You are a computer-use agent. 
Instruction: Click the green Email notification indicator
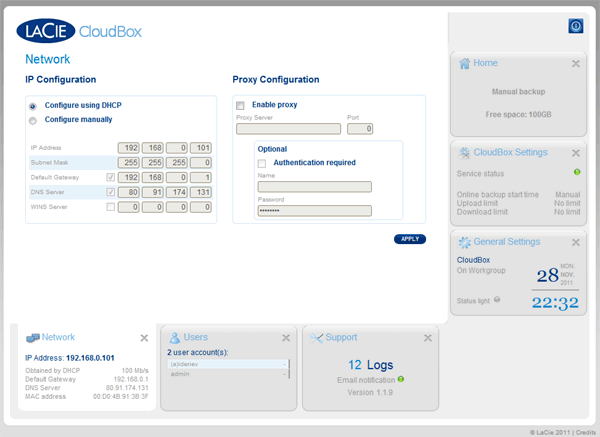pyautogui.click(x=401, y=379)
